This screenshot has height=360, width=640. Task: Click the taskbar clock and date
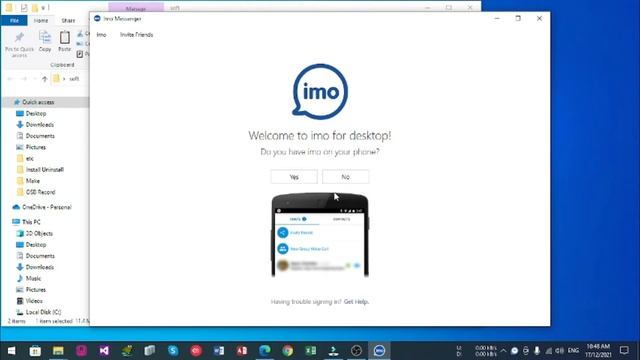click(x=598, y=351)
